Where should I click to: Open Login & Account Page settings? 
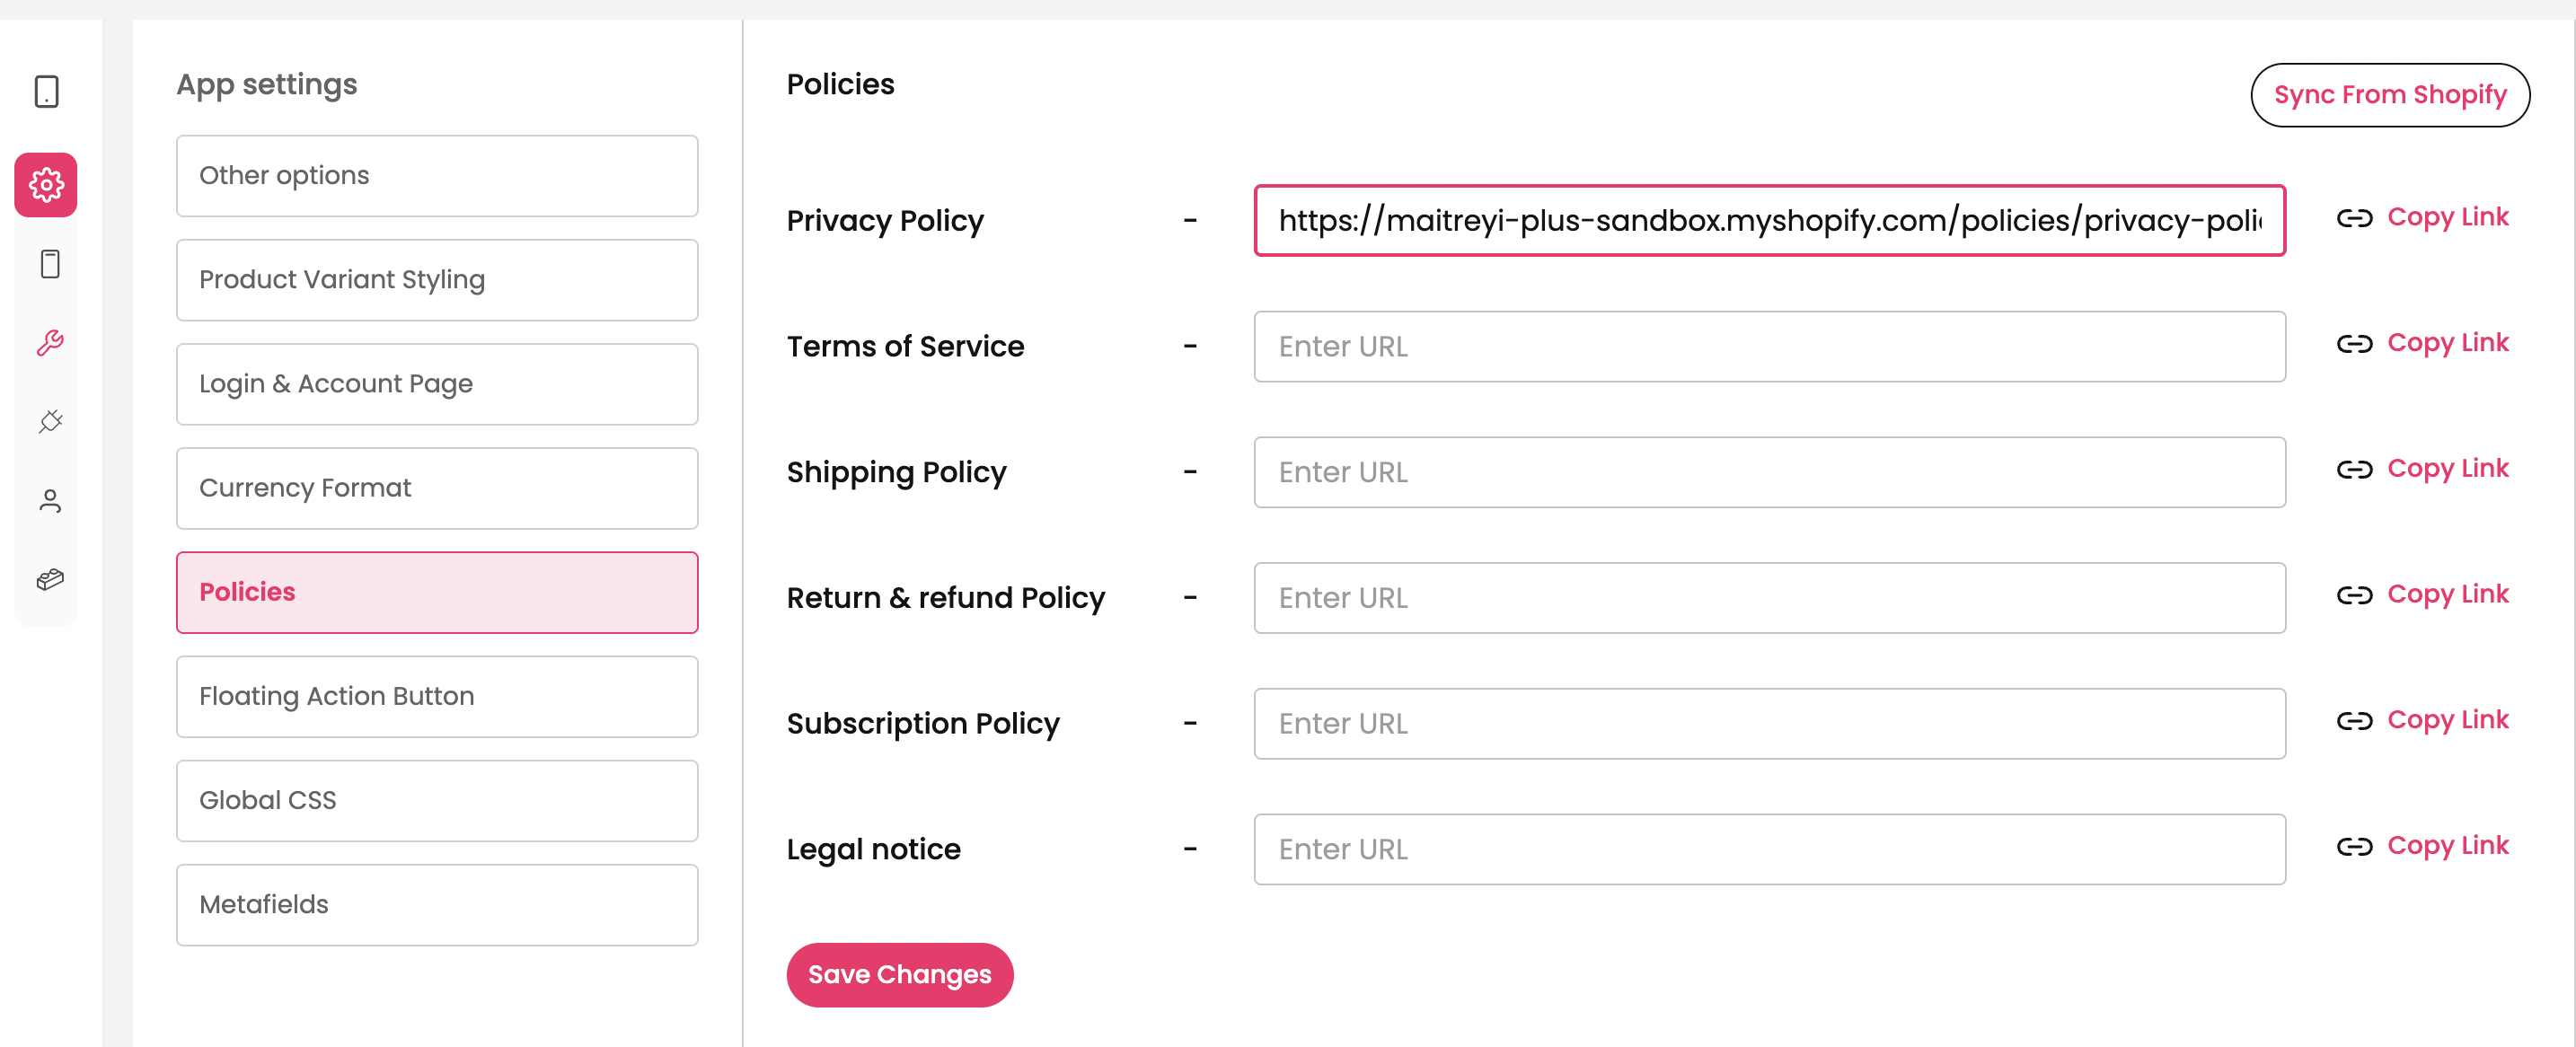pyautogui.click(x=437, y=384)
